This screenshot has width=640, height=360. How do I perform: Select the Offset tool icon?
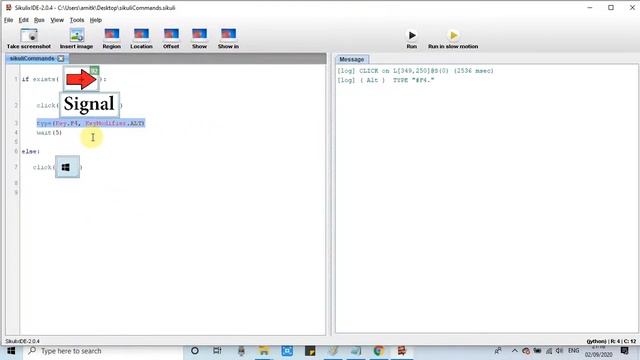pyautogui.click(x=171, y=39)
